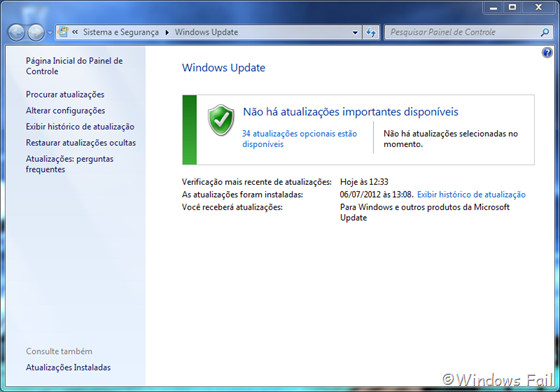
Task: Select Sistema e Segurança breadcrumb
Action: pyautogui.click(x=121, y=32)
